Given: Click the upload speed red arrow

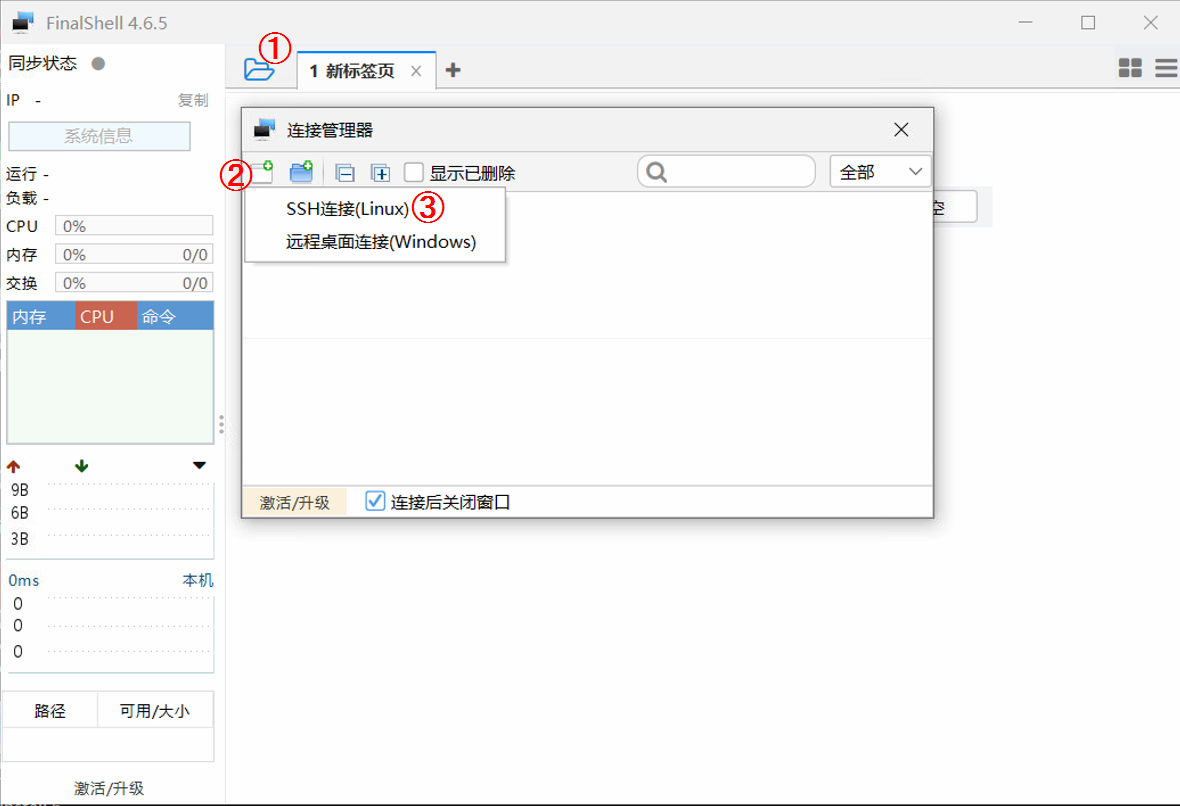Looking at the screenshot, I should coord(14,467).
